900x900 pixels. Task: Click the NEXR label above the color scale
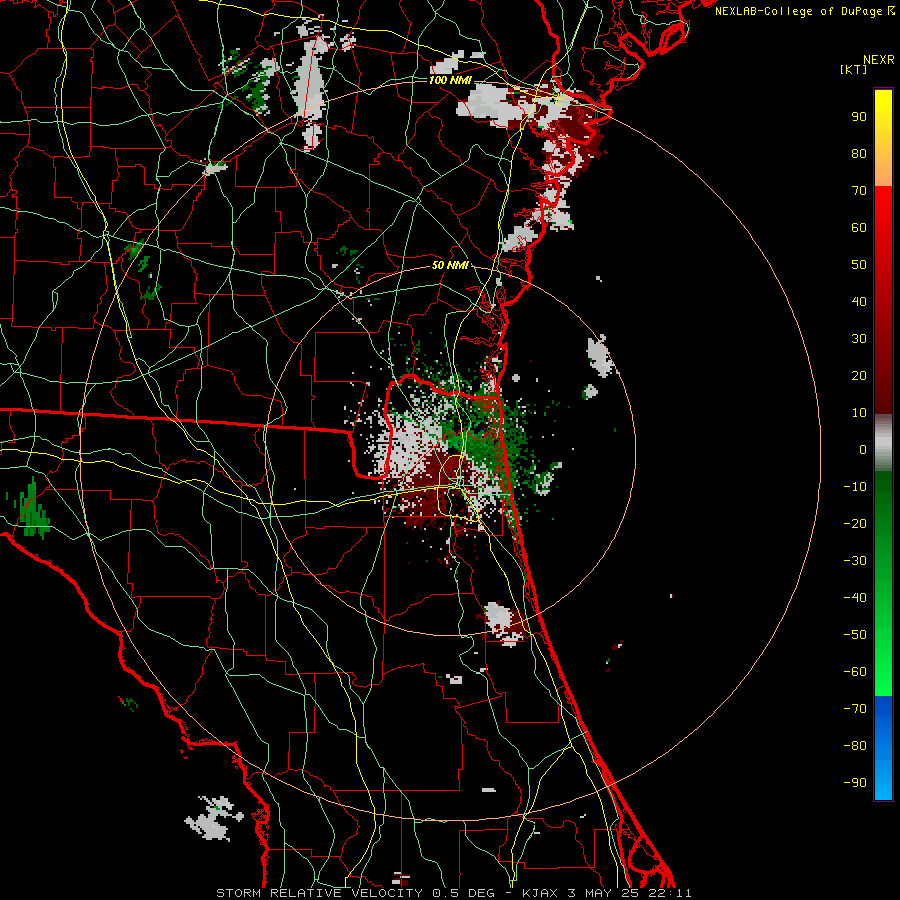[879, 60]
